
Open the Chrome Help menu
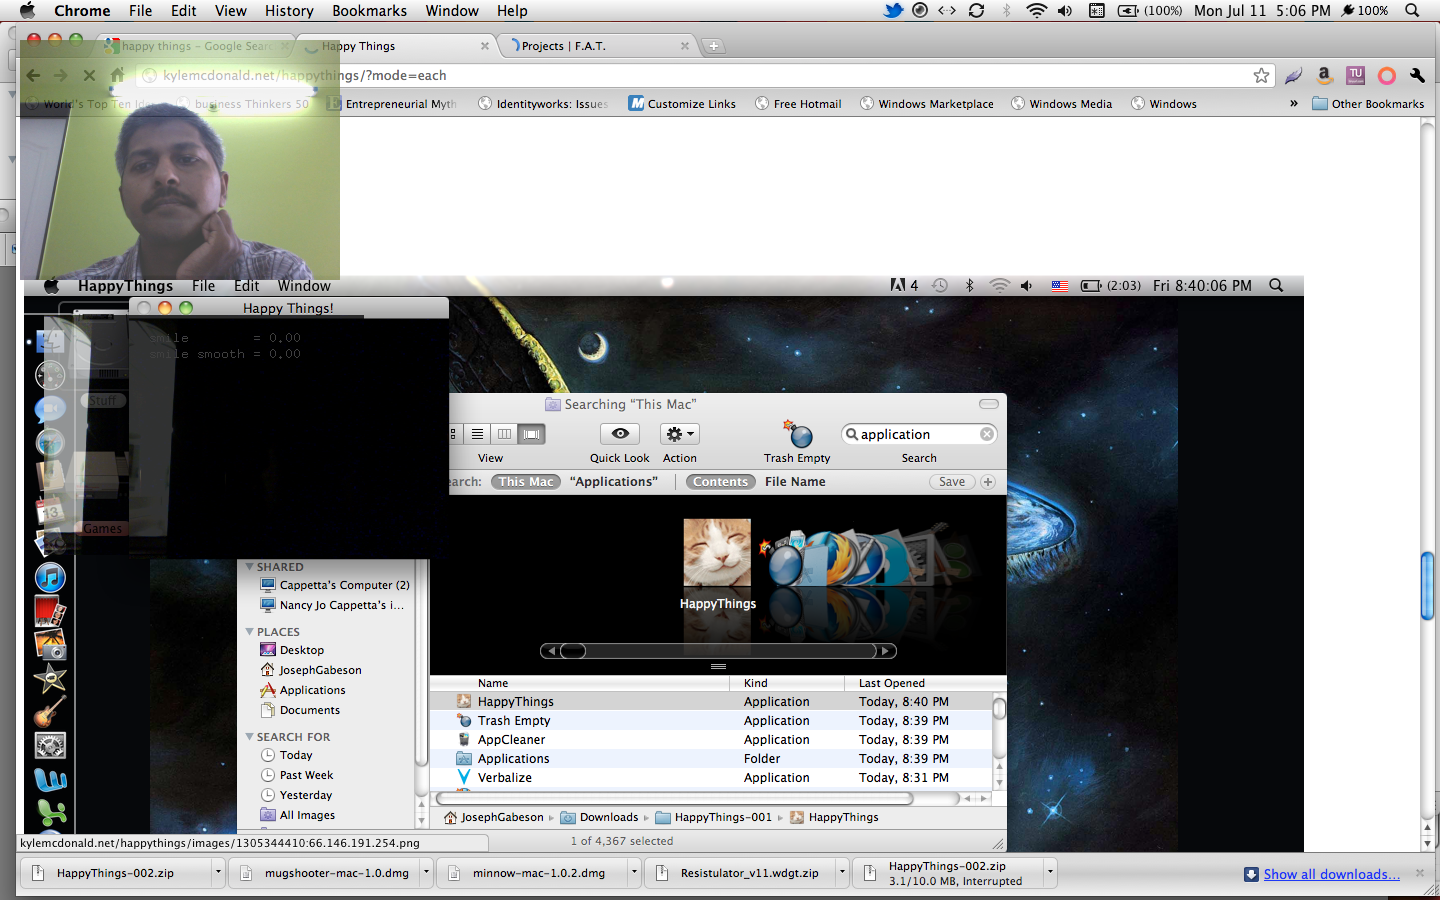(512, 10)
